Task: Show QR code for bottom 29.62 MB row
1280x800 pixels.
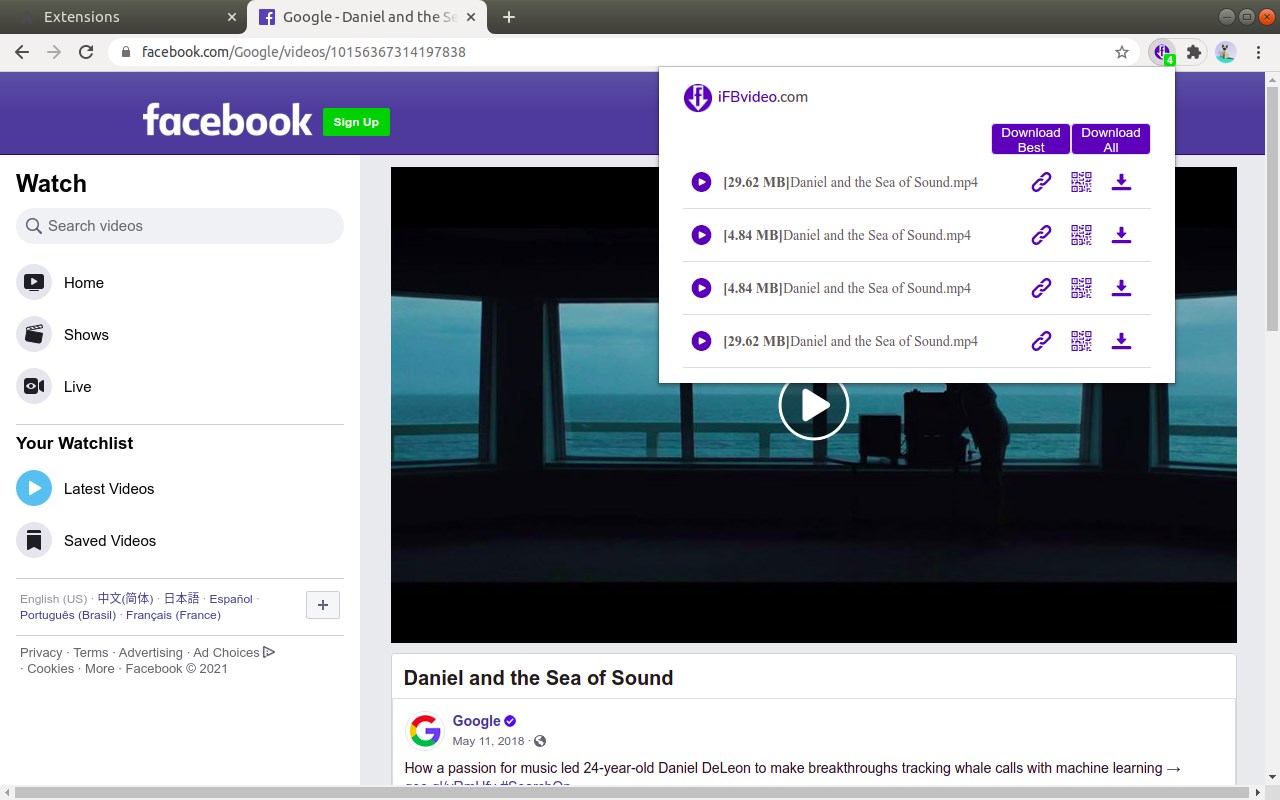Action: pyautogui.click(x=1081, y=341)
